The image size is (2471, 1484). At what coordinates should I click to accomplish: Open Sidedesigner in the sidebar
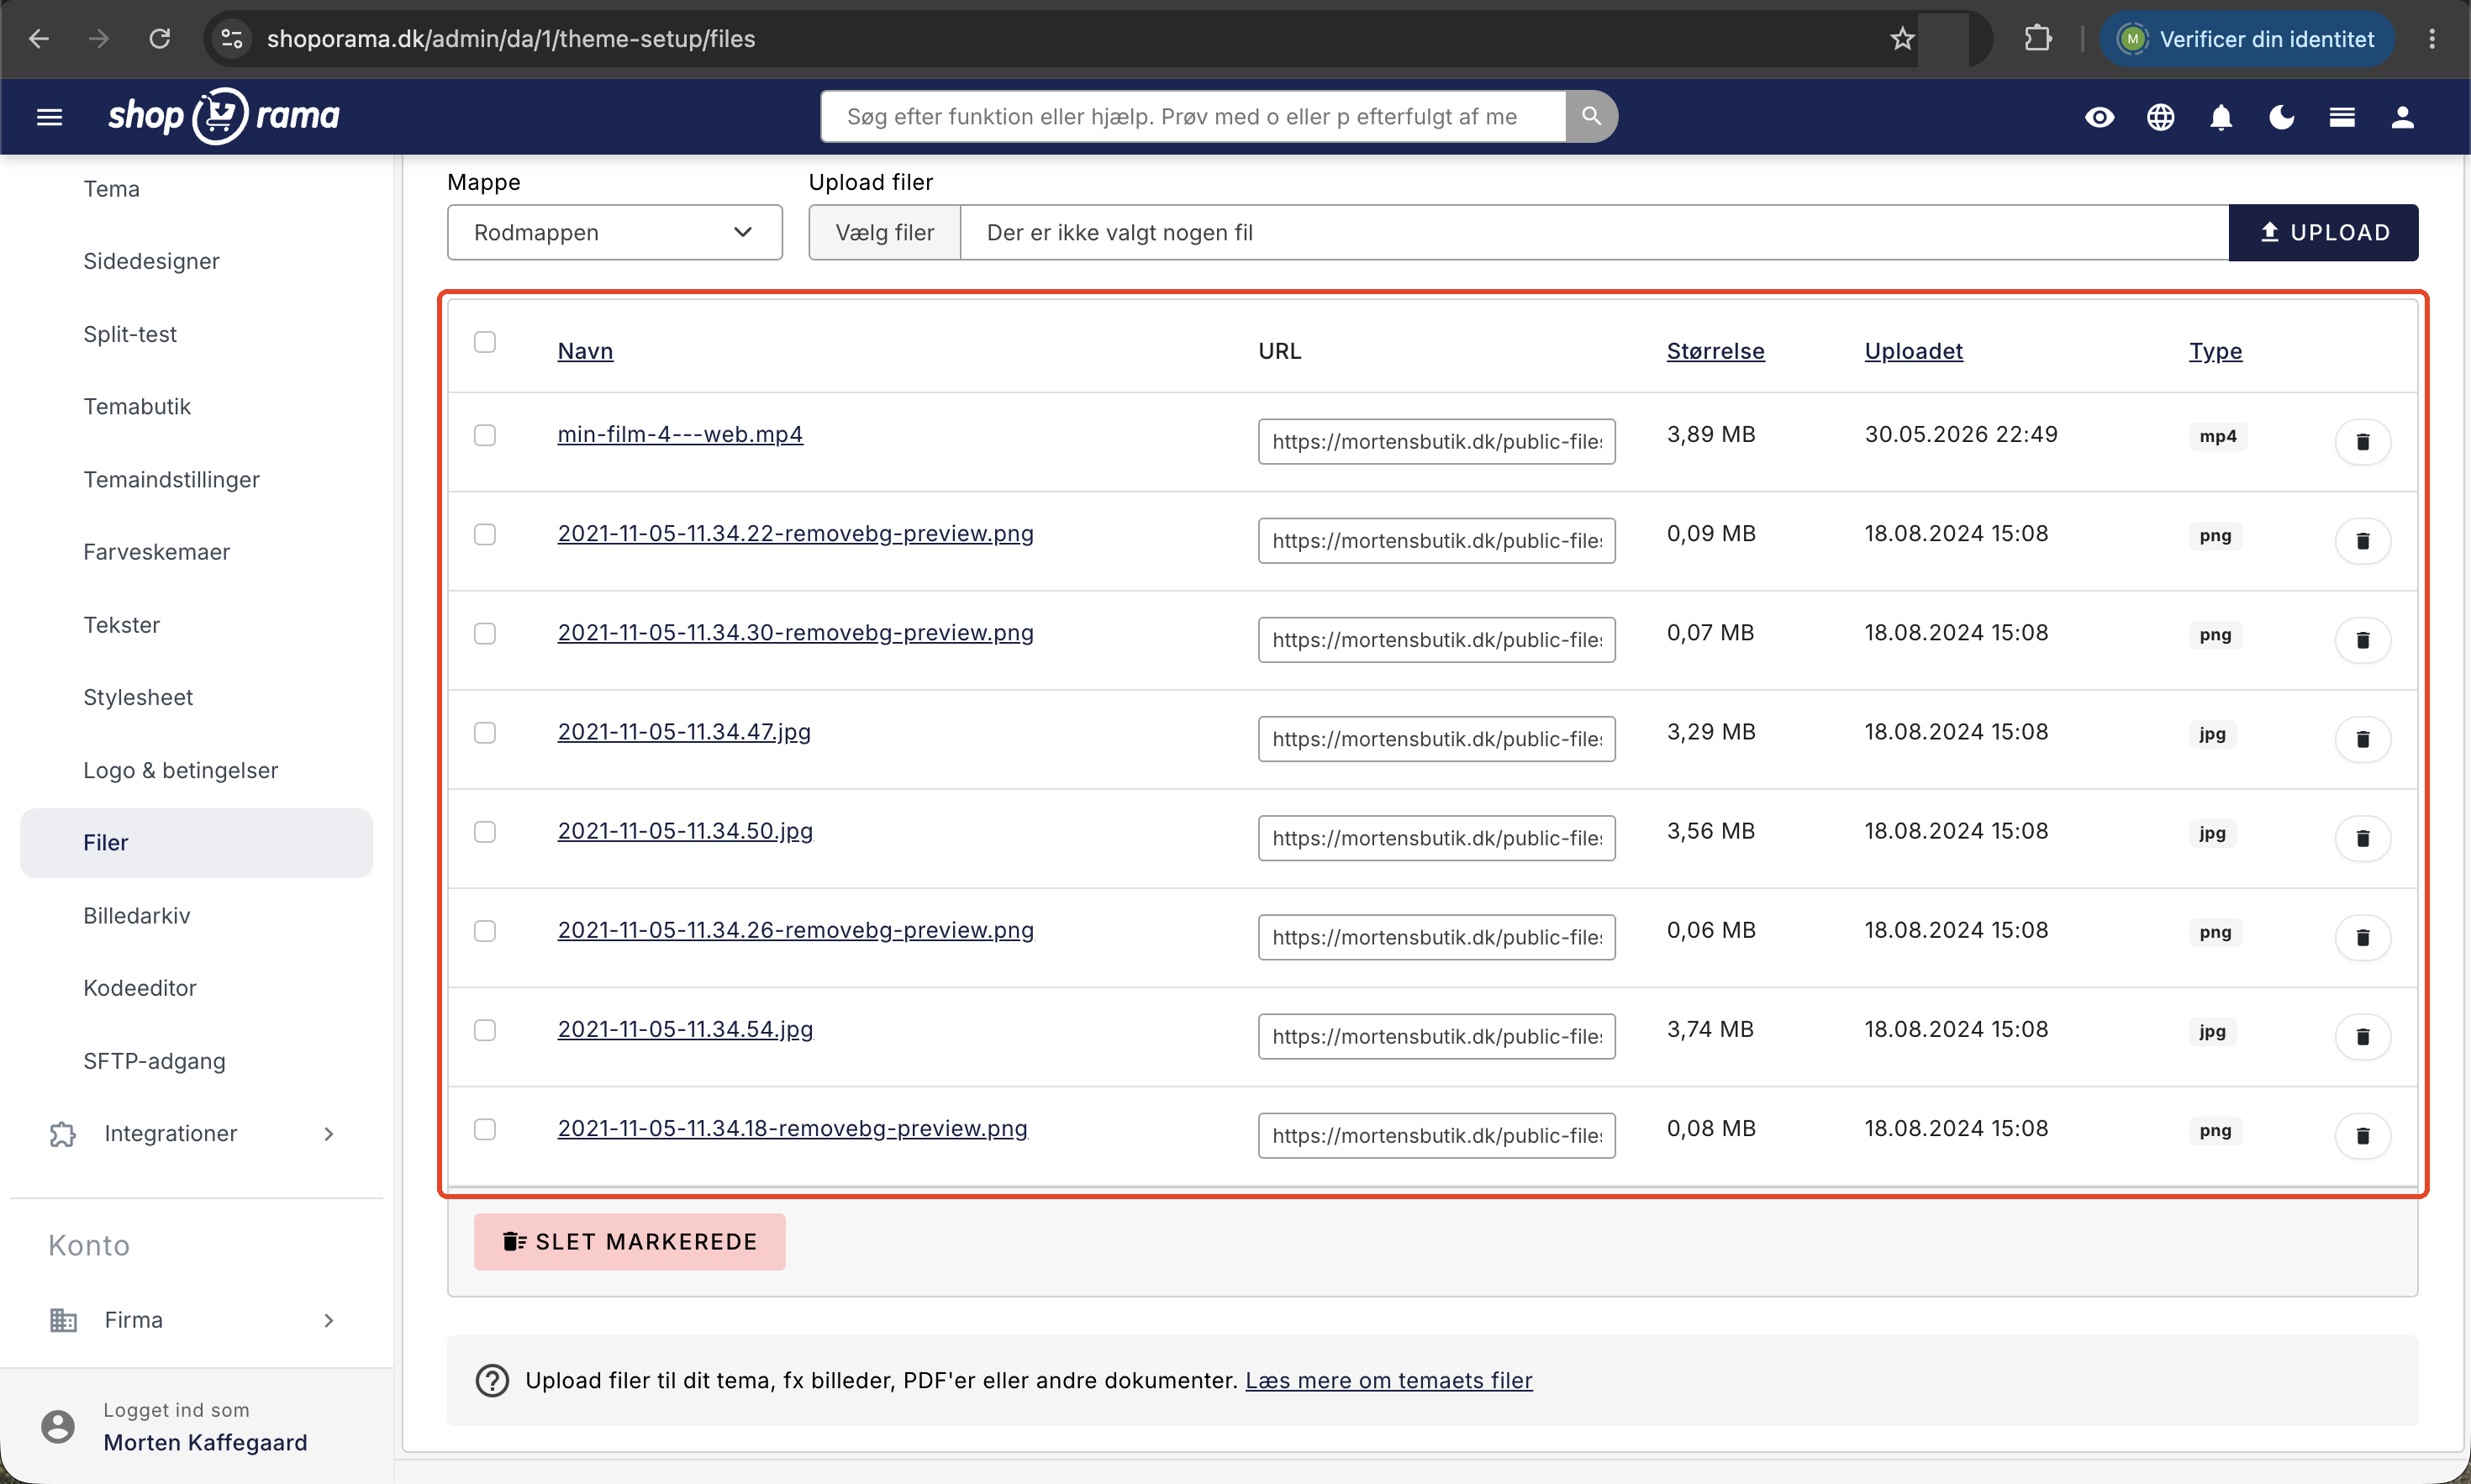(151, 261)
